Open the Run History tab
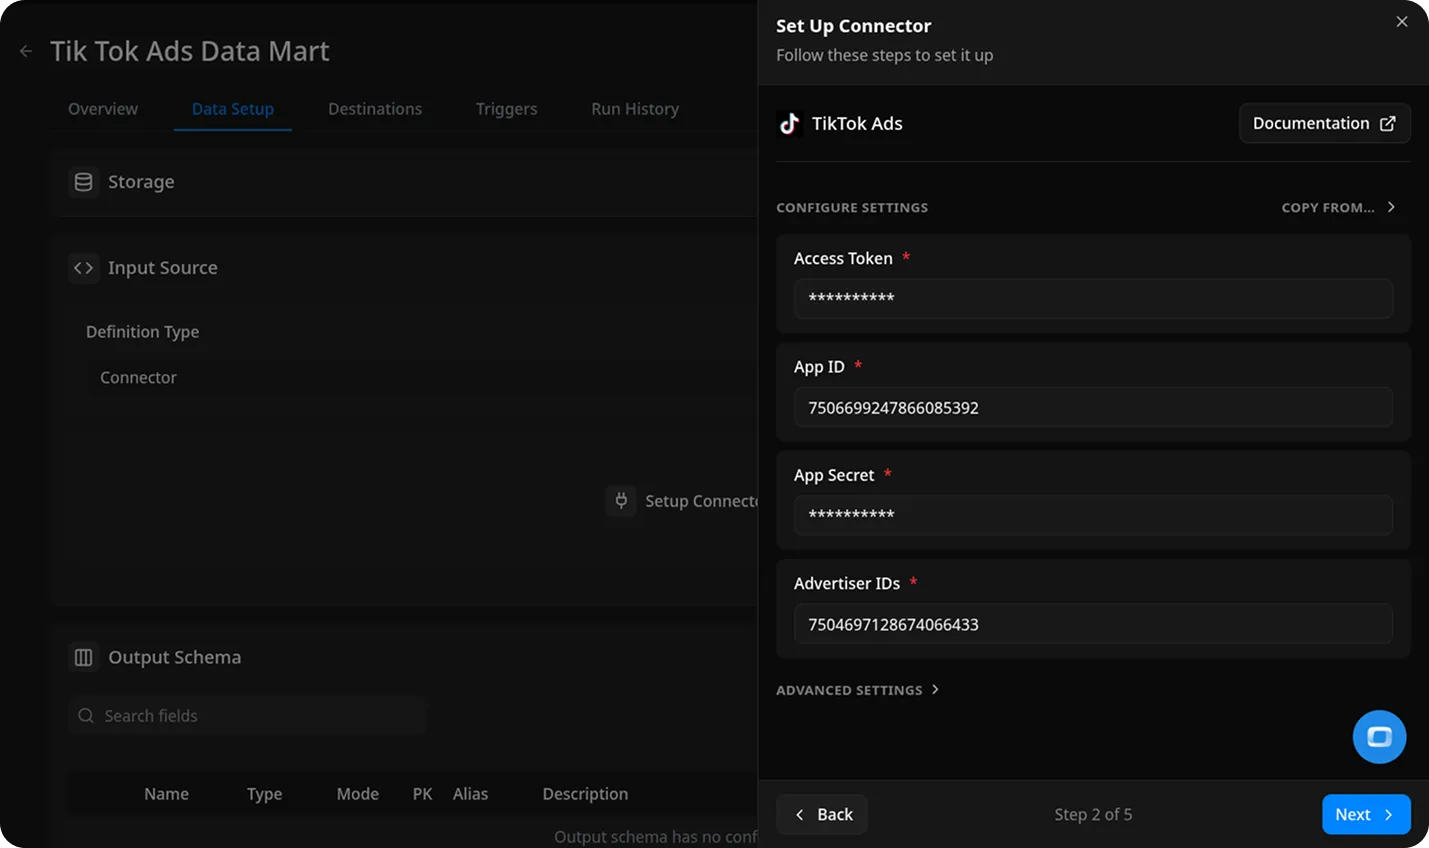Screen dimensions: 1429x848 click(x=634, y=109)
